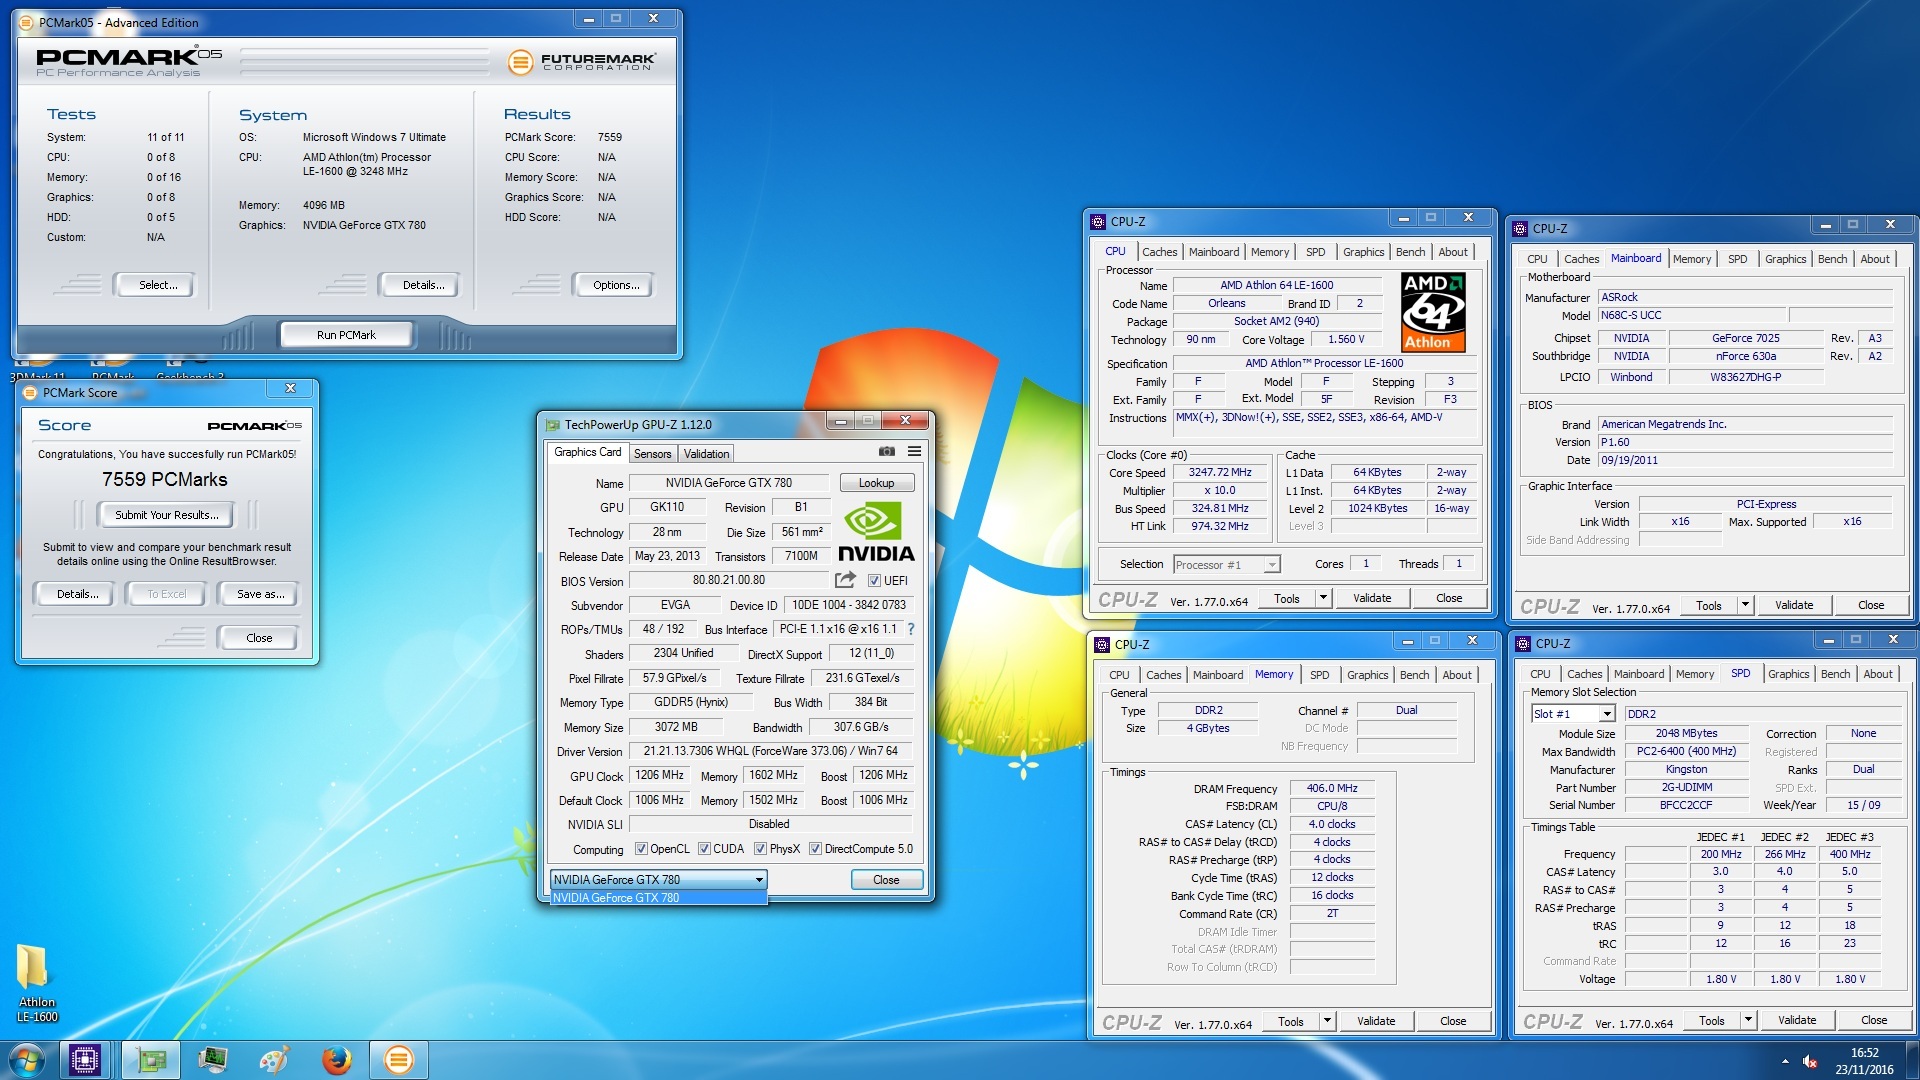Click the NVIDIA logo in GPU-Z
The width and height of the screenshot is (1920, 1080).
click(x=876, y=533)
